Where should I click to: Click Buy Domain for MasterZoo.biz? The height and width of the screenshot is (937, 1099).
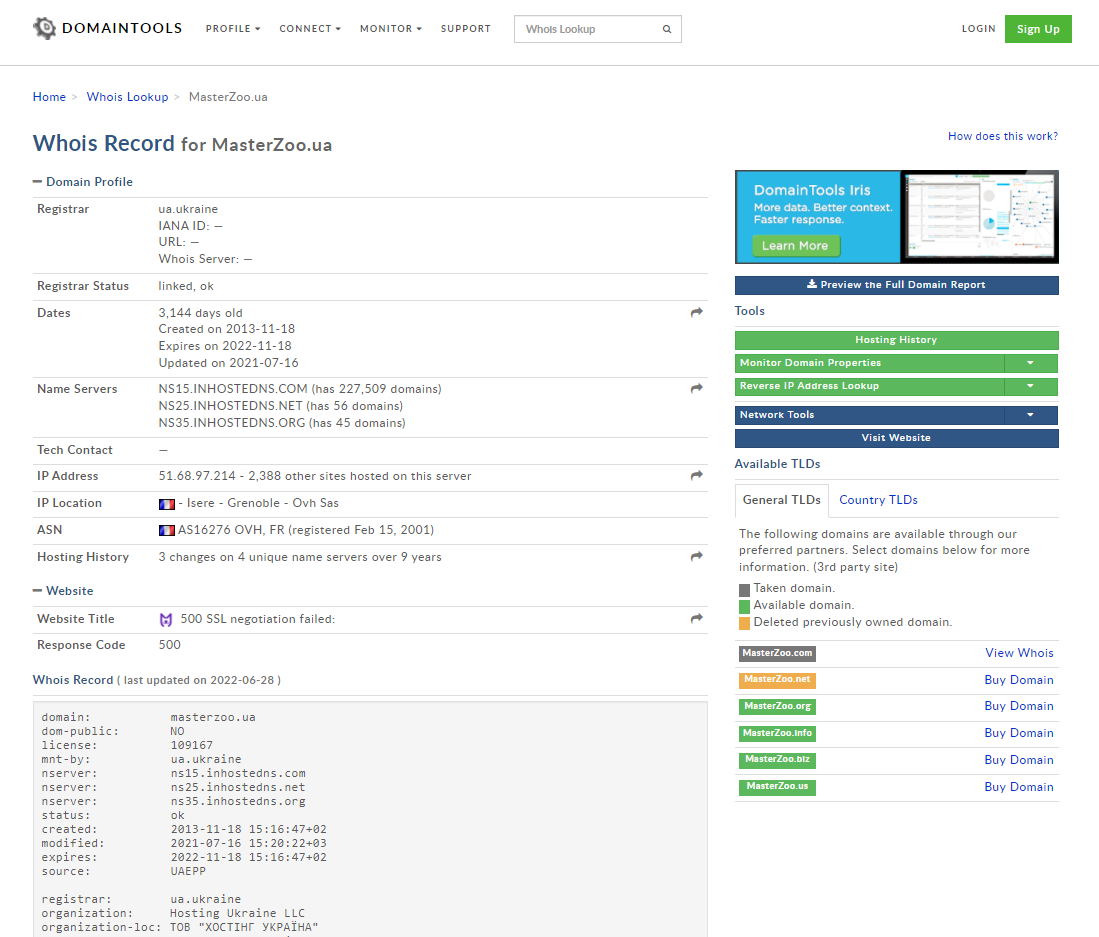(1019, 760)
